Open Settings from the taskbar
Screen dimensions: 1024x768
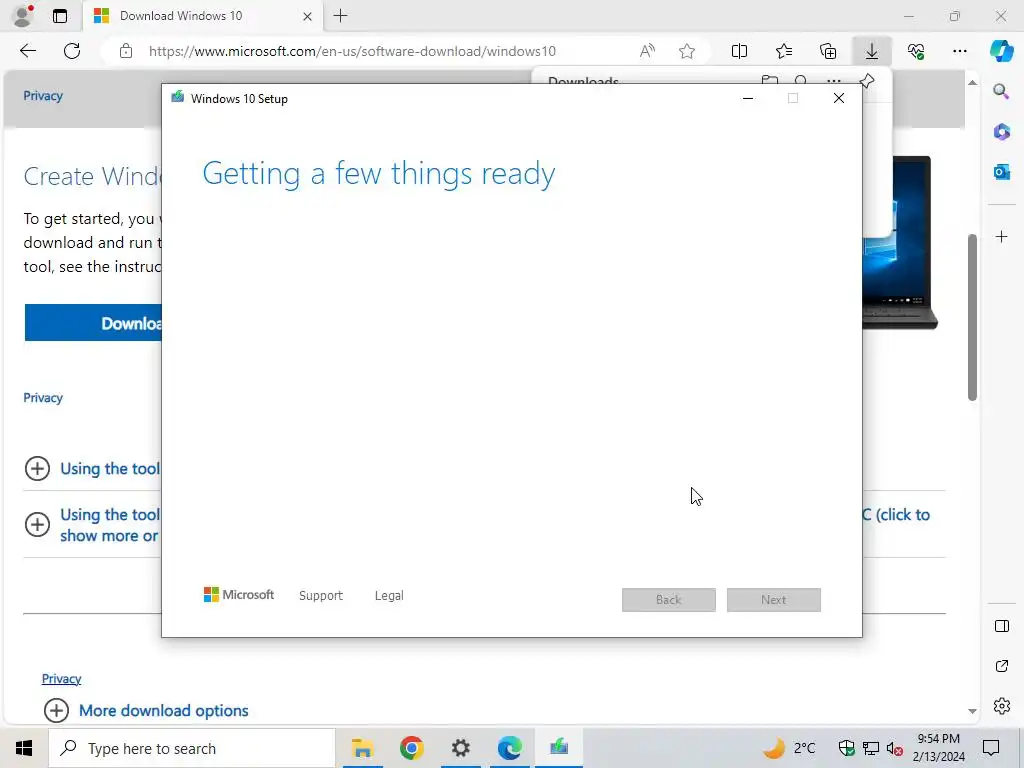[460, 748]
